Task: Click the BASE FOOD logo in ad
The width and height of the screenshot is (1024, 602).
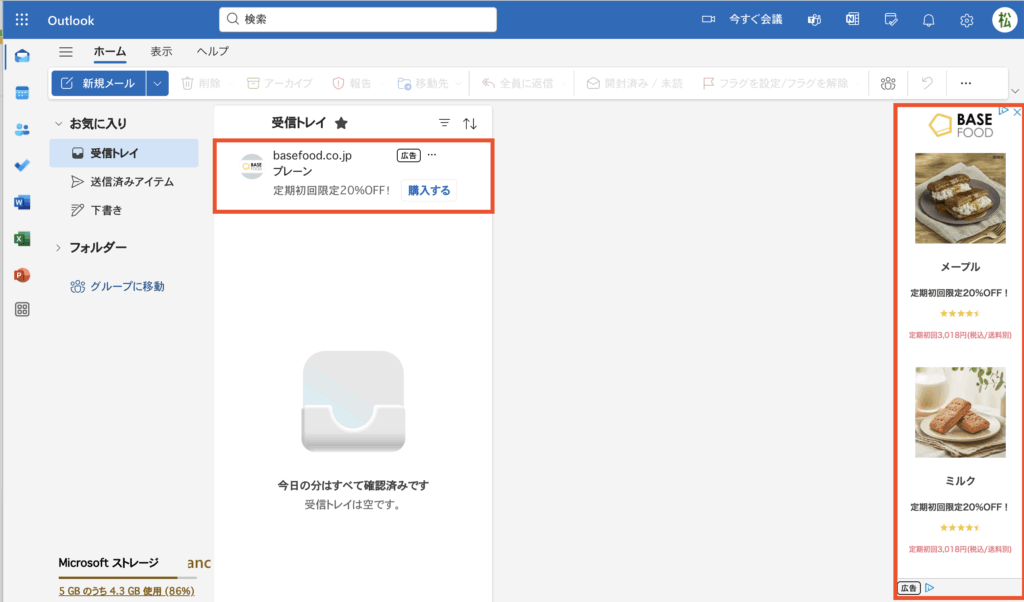Action: coord(961,125)
